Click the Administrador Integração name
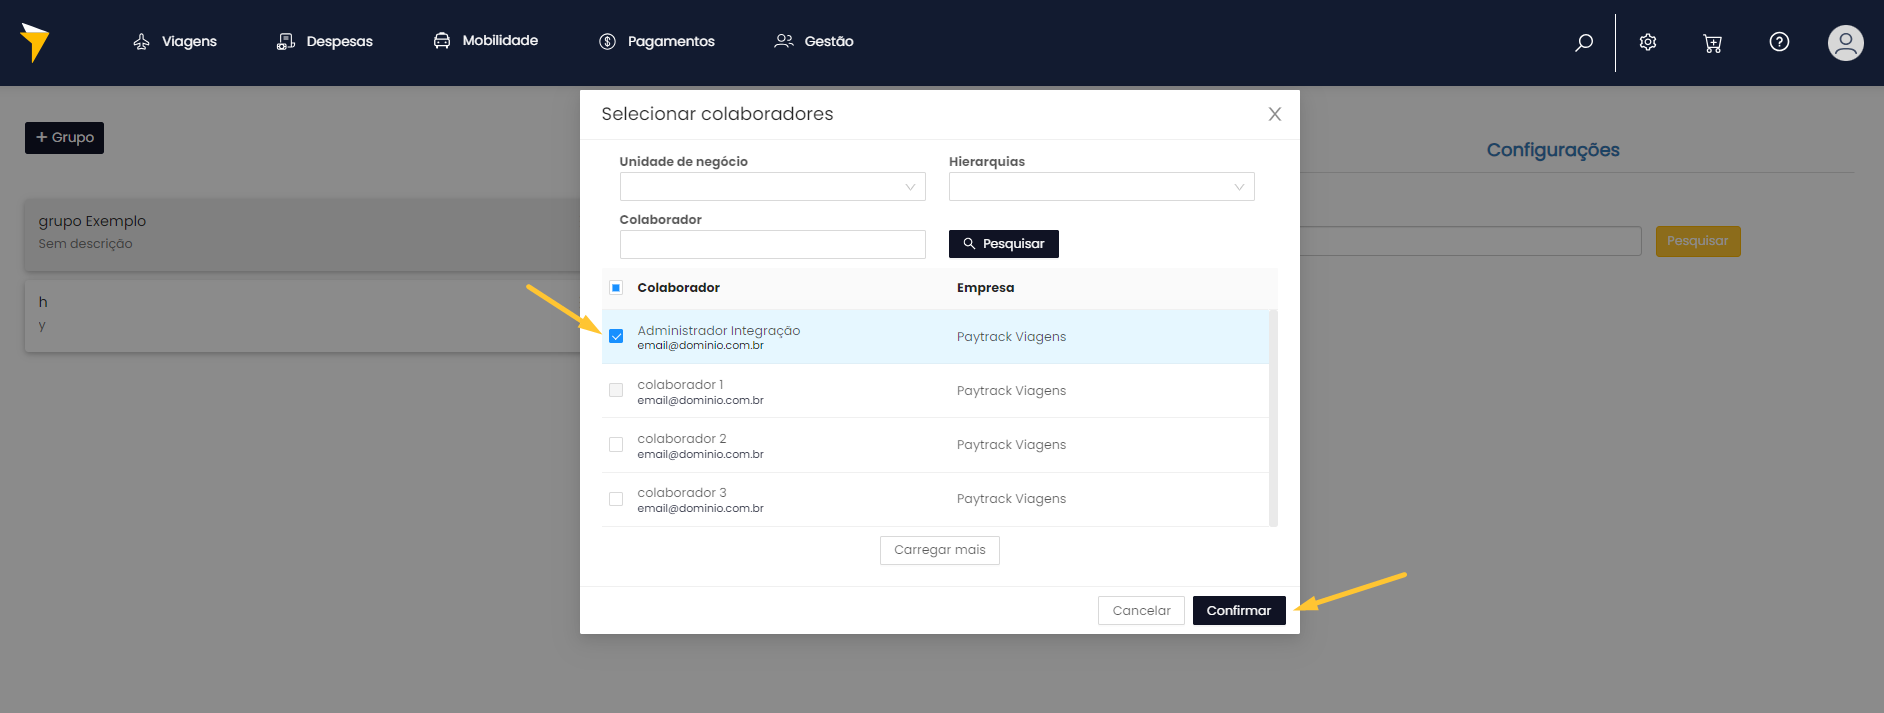This screenshot has height=713, width=1884. 719,330
